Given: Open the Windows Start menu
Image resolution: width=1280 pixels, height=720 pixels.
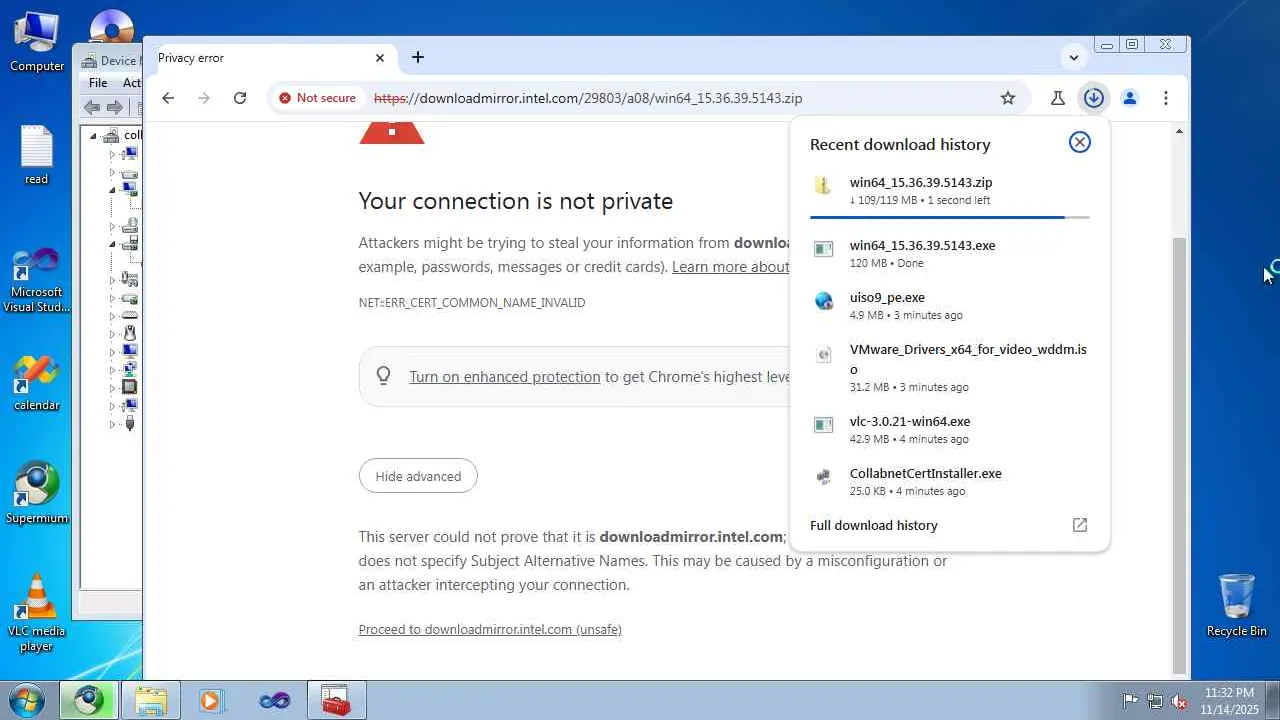Looking at the screenshot, I should pos(27,700).
